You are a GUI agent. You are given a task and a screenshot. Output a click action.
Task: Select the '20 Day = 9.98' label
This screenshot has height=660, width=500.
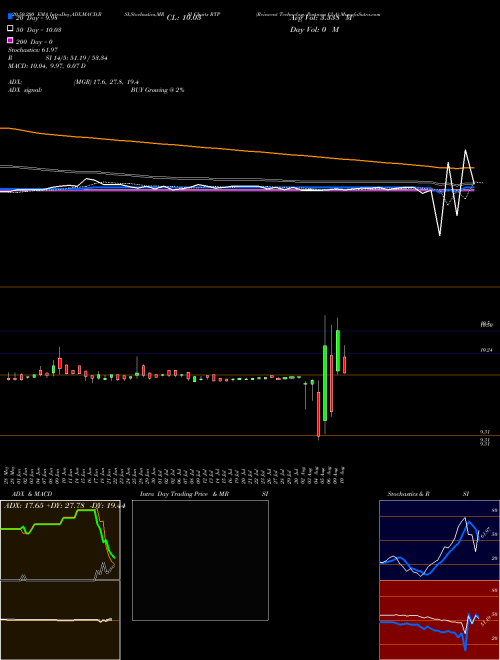point(36,18)
